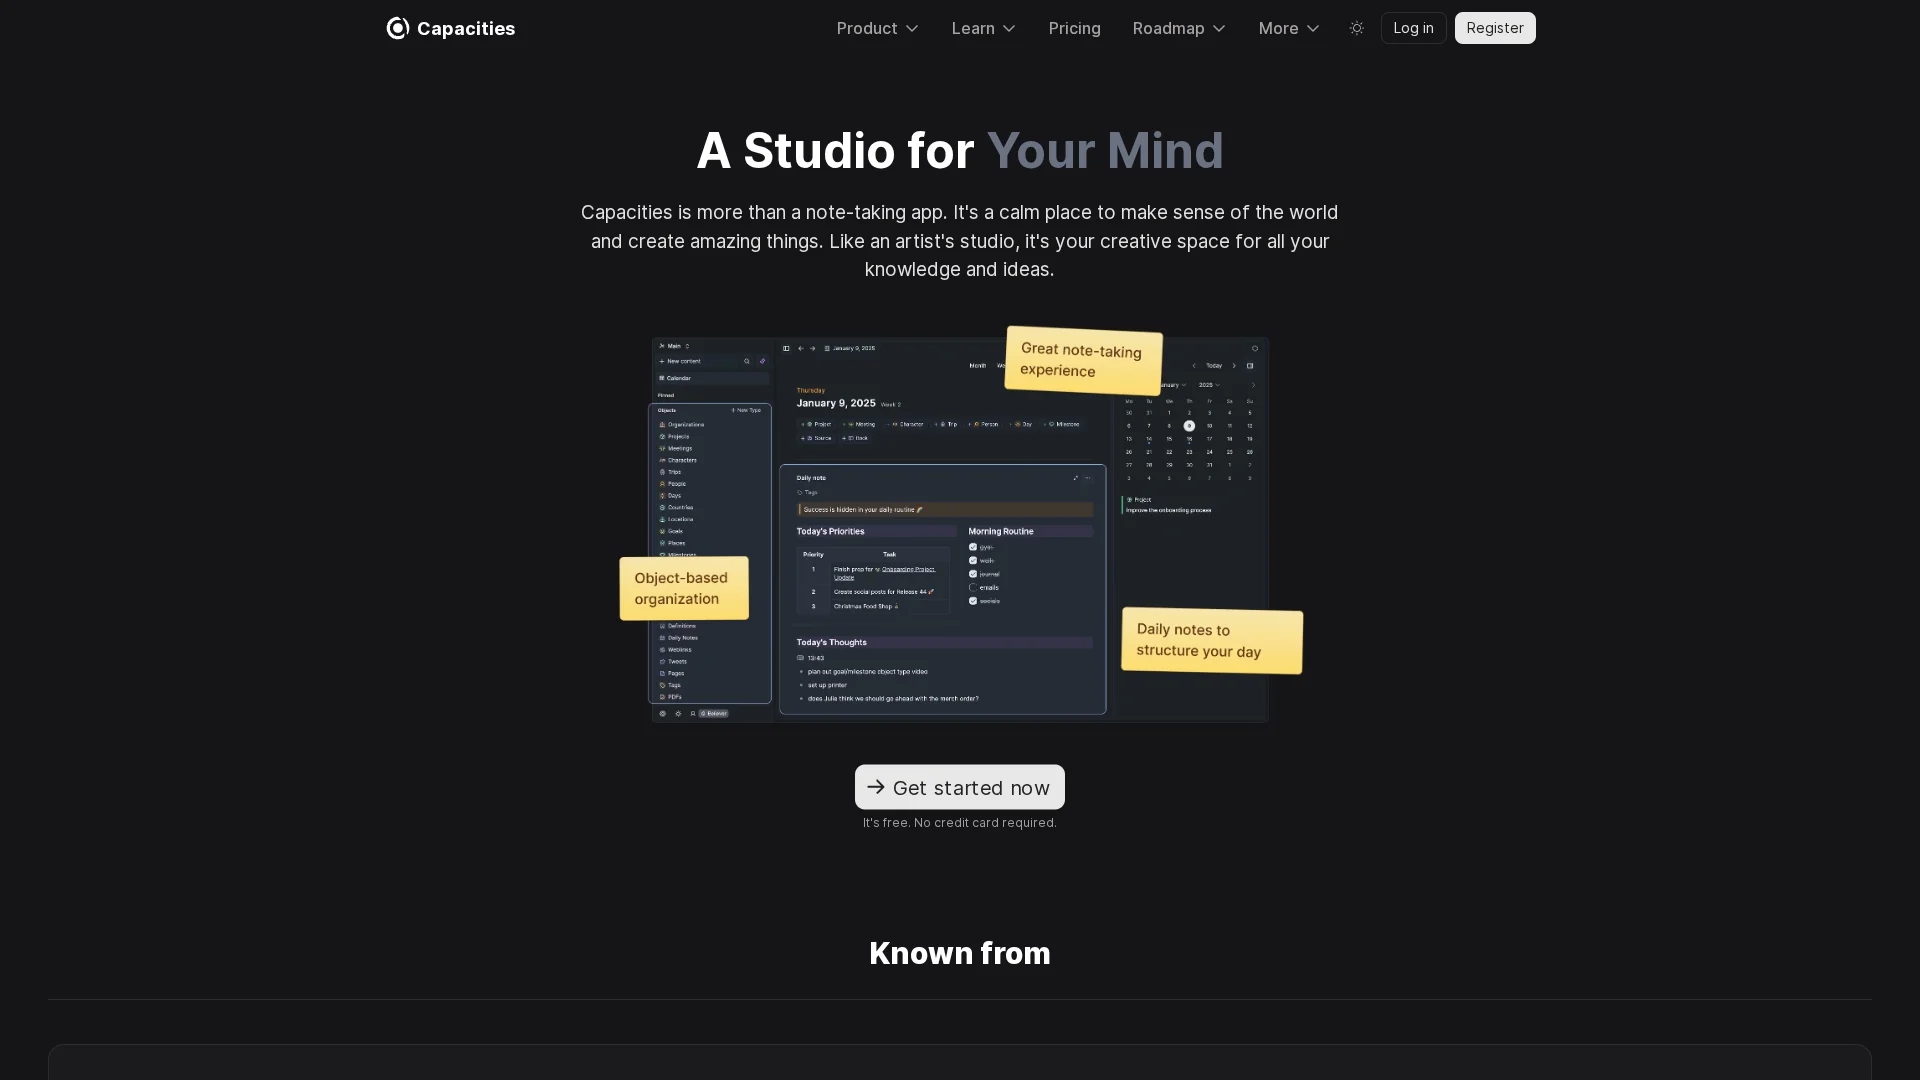Click the 'Great note-taking experience' yellow note
The height and width of the screenshot is (1080, 1920).
point(1083,361)
